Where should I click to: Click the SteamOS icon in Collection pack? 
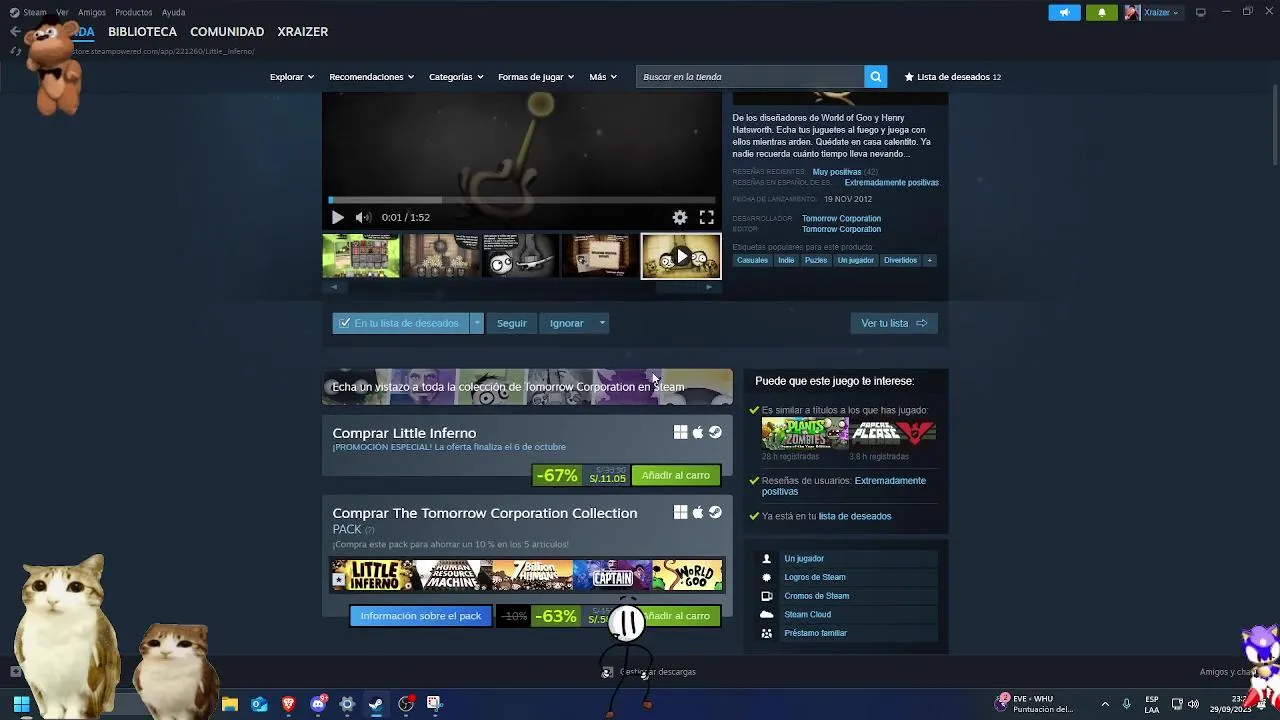click(x=715, y=512)
